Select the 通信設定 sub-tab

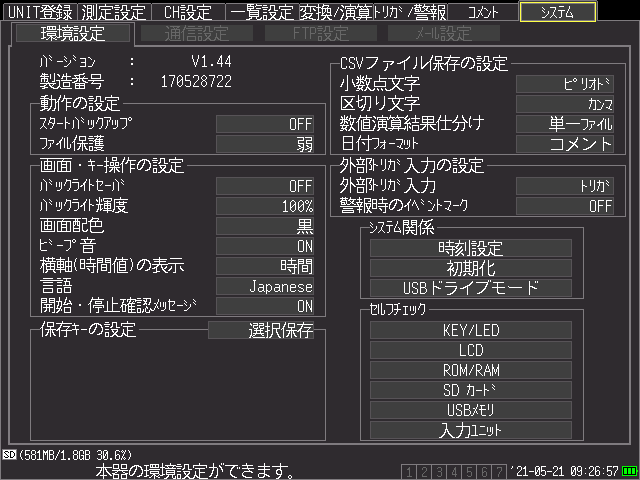click(197, 33)
